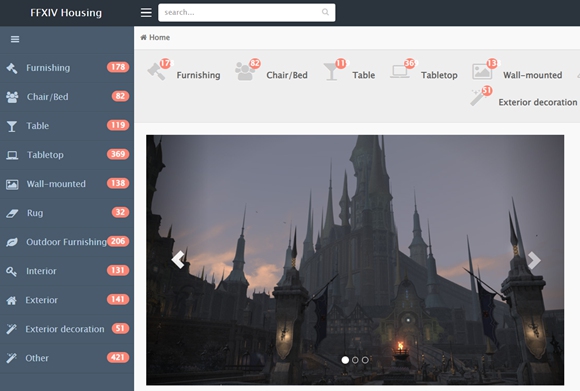Viewport: 580px width, 391px height.
Task: Open the Rug category in the sidebar
Action: (67, 213)
